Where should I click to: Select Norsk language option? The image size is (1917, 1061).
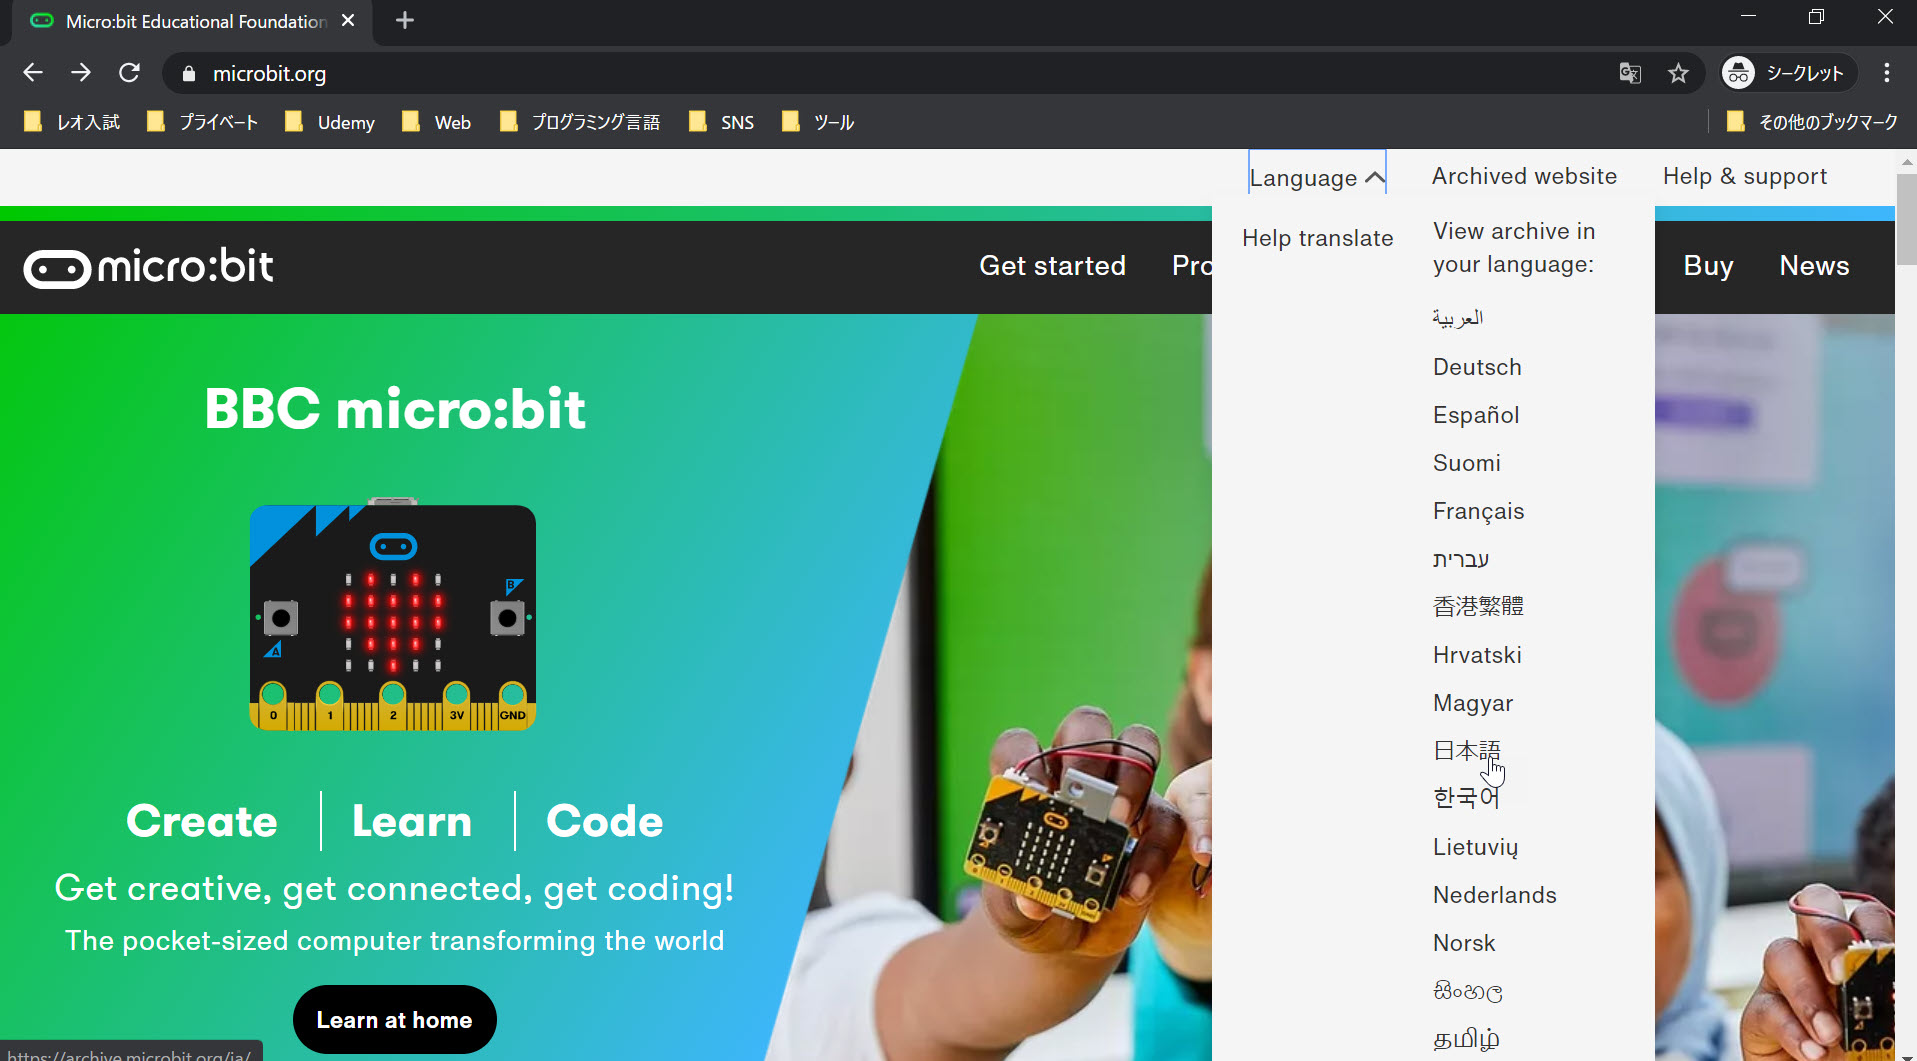[1464, 943]
